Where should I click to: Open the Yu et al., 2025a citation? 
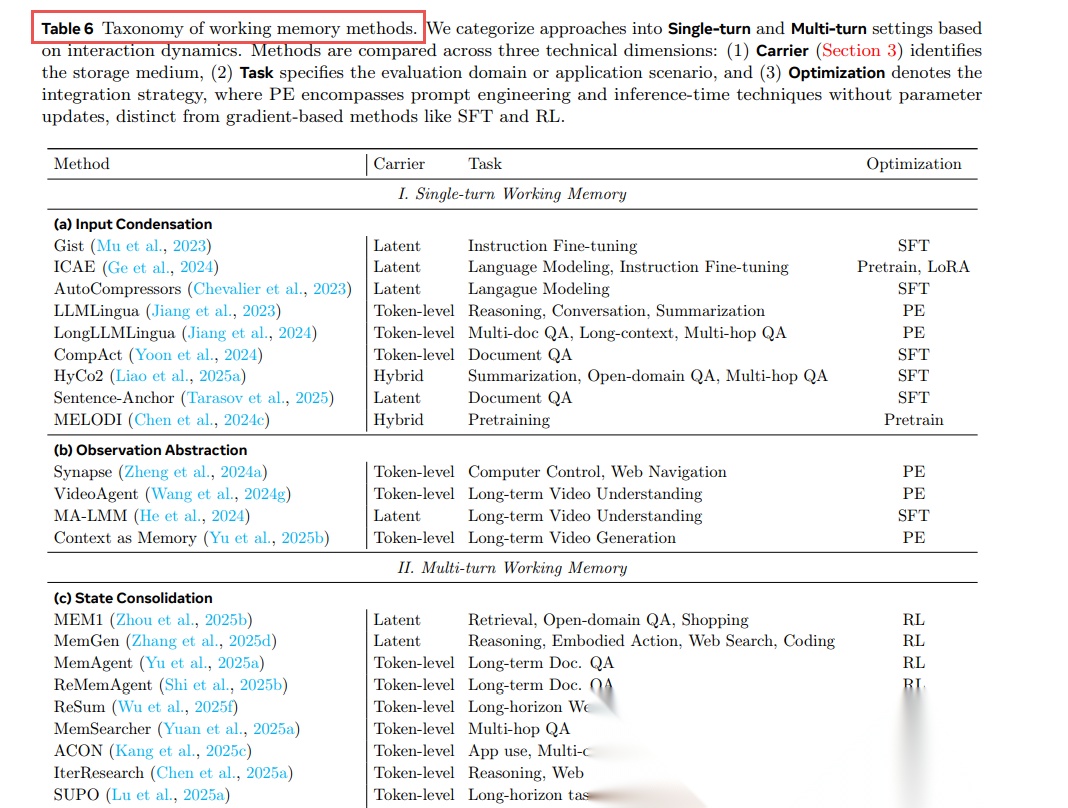(202, 662)
